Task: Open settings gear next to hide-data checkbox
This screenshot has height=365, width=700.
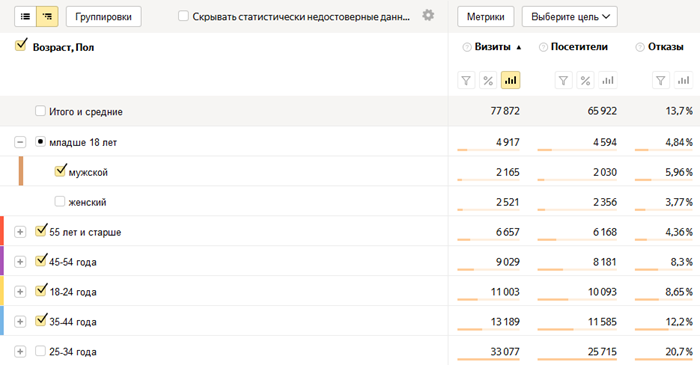Action: tap(428, 16)
